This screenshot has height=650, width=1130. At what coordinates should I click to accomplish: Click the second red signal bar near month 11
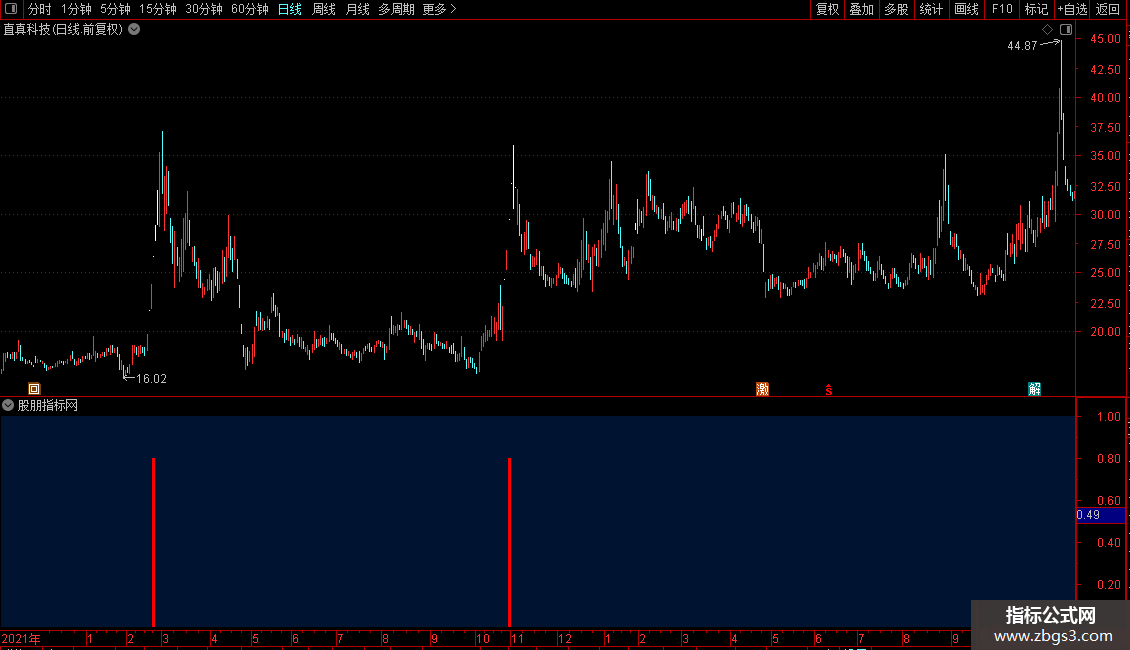[510, 542]
